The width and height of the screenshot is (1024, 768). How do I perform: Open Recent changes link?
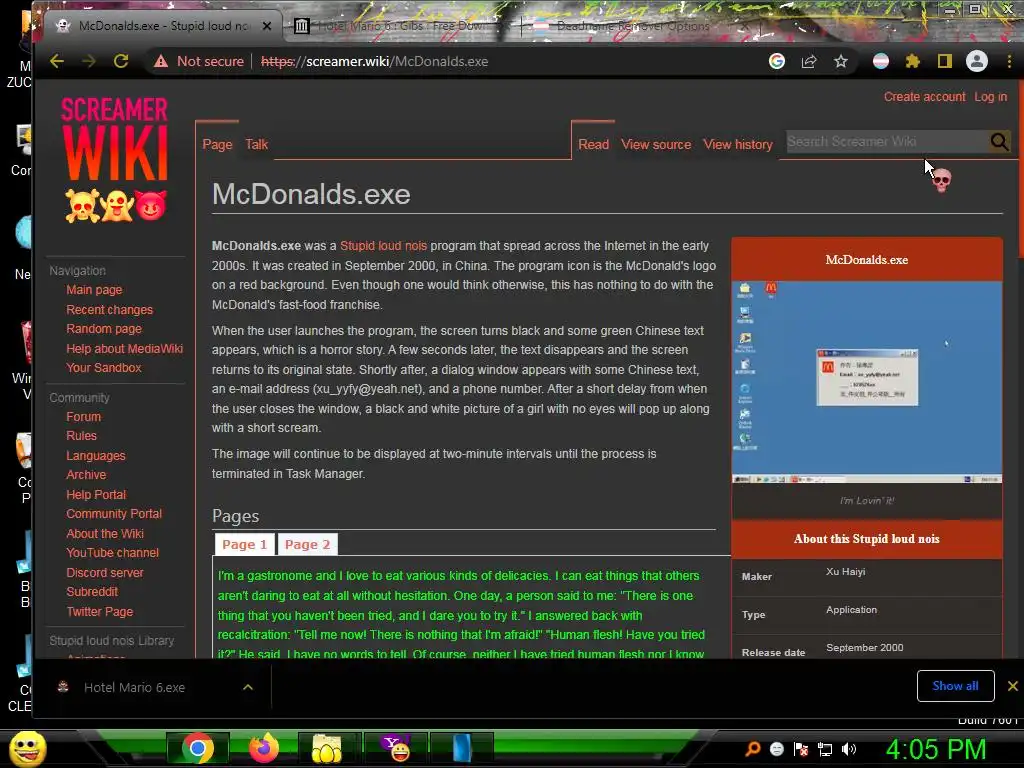(x=109, y=310)
